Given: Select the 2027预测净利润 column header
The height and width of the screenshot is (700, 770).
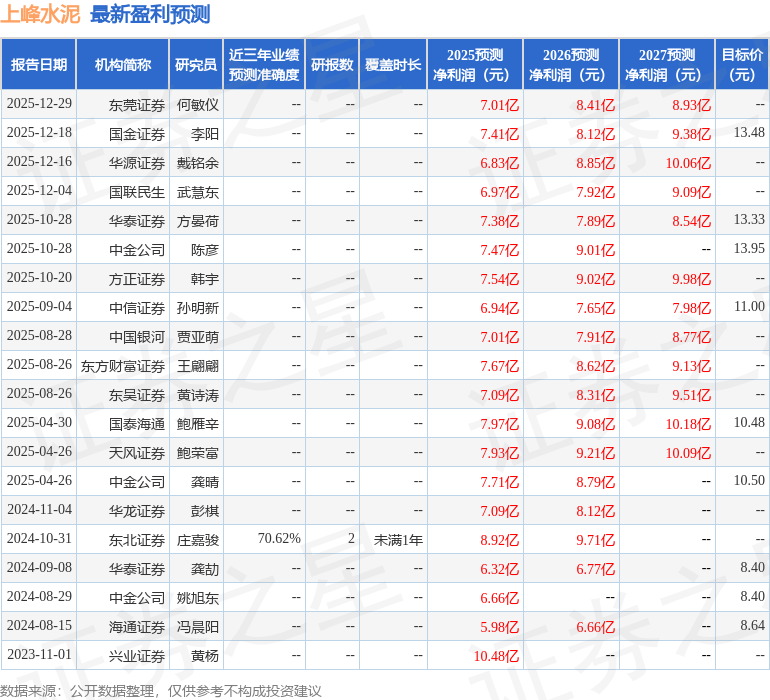Looking at the screenshot, I should tap(667, 65).
